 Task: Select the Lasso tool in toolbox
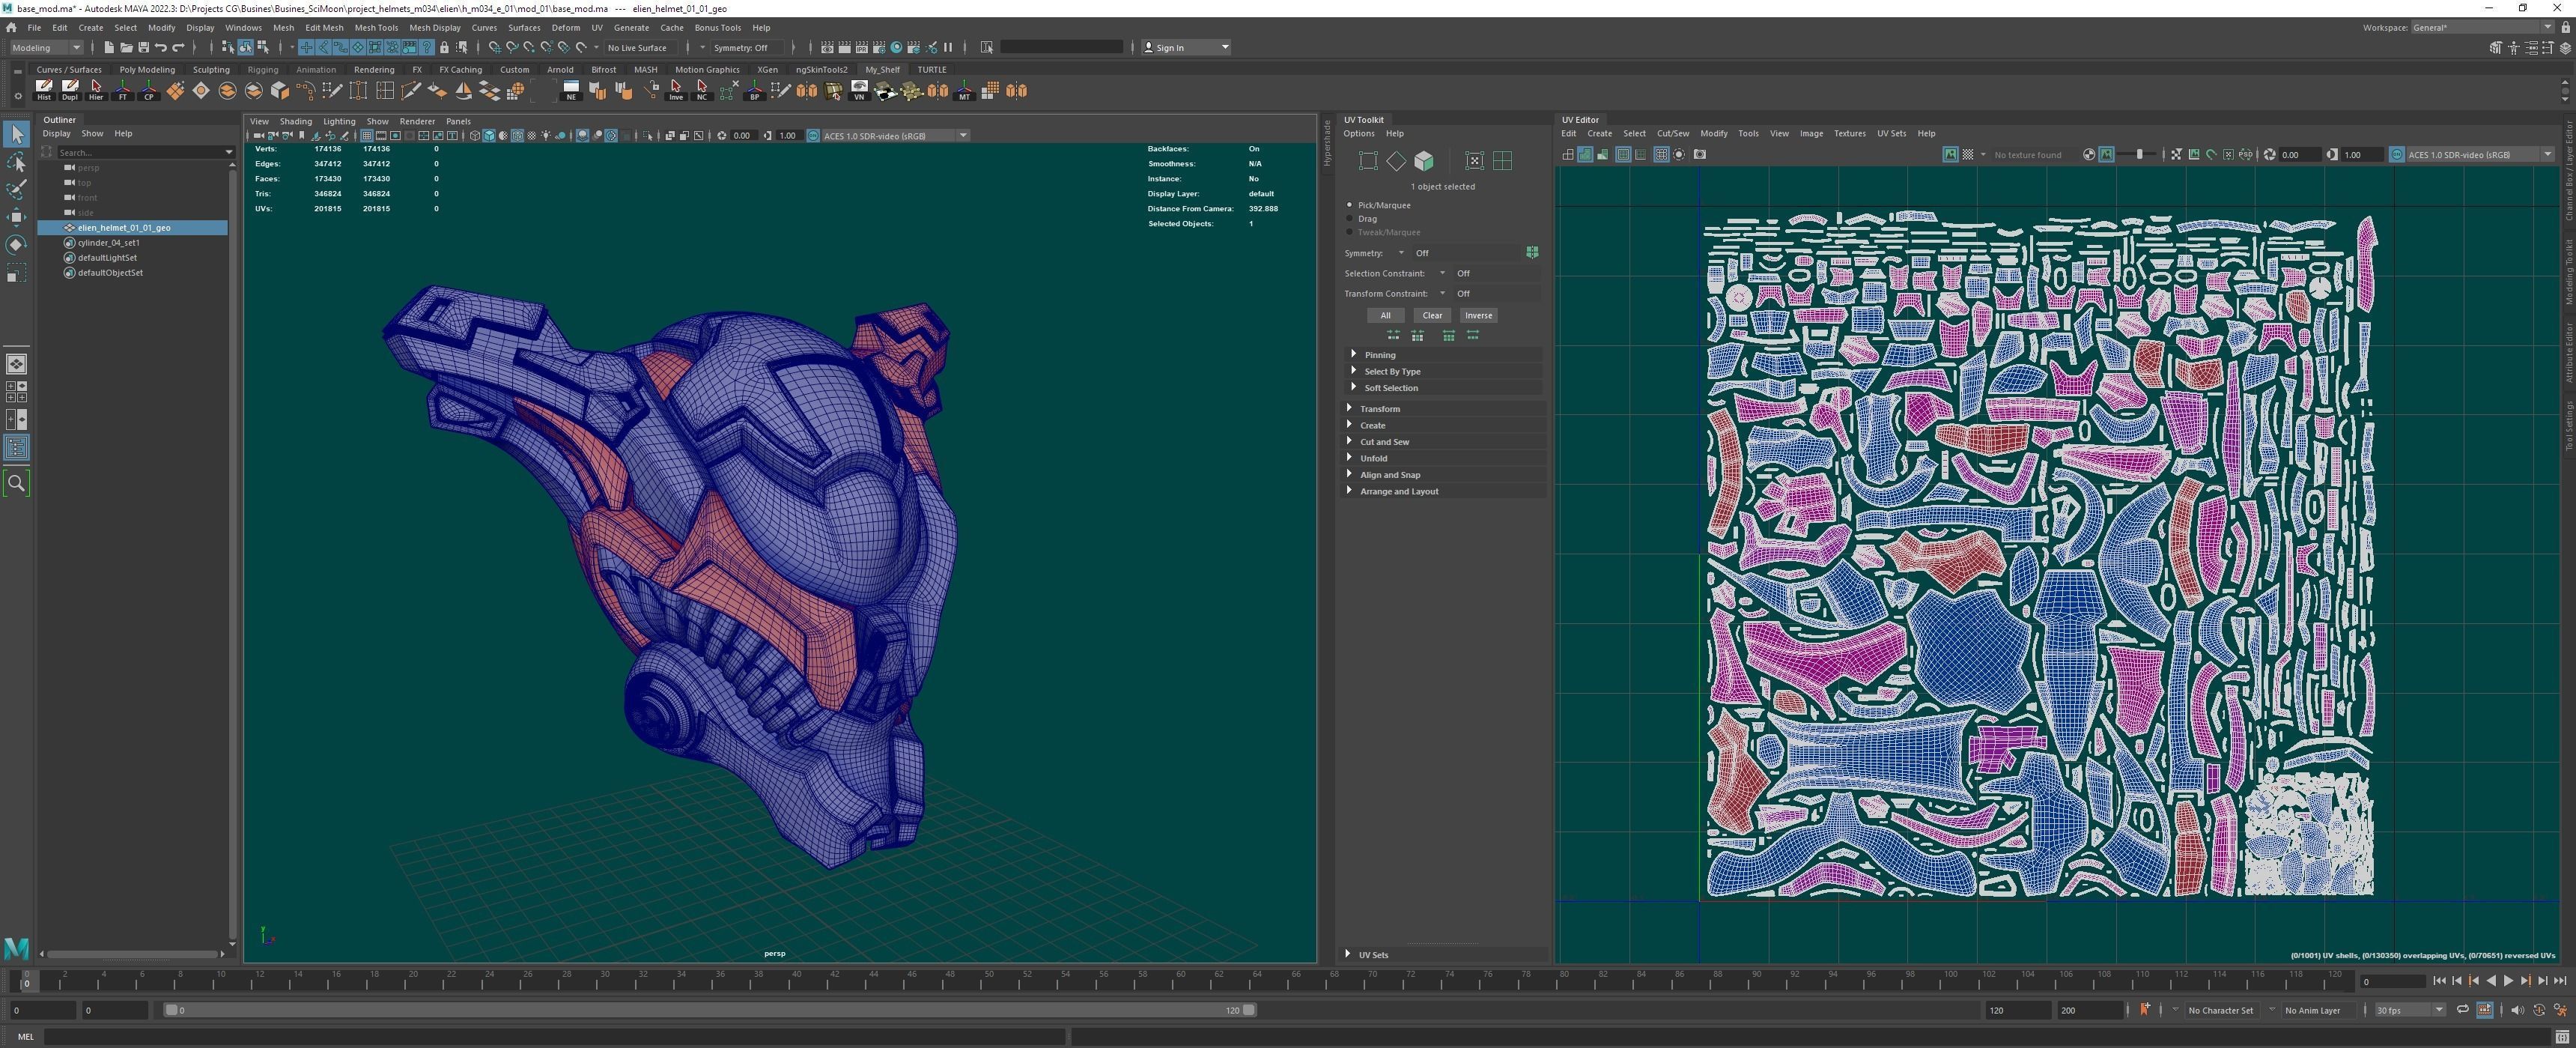pyautogui.click(x=16, y=162)
